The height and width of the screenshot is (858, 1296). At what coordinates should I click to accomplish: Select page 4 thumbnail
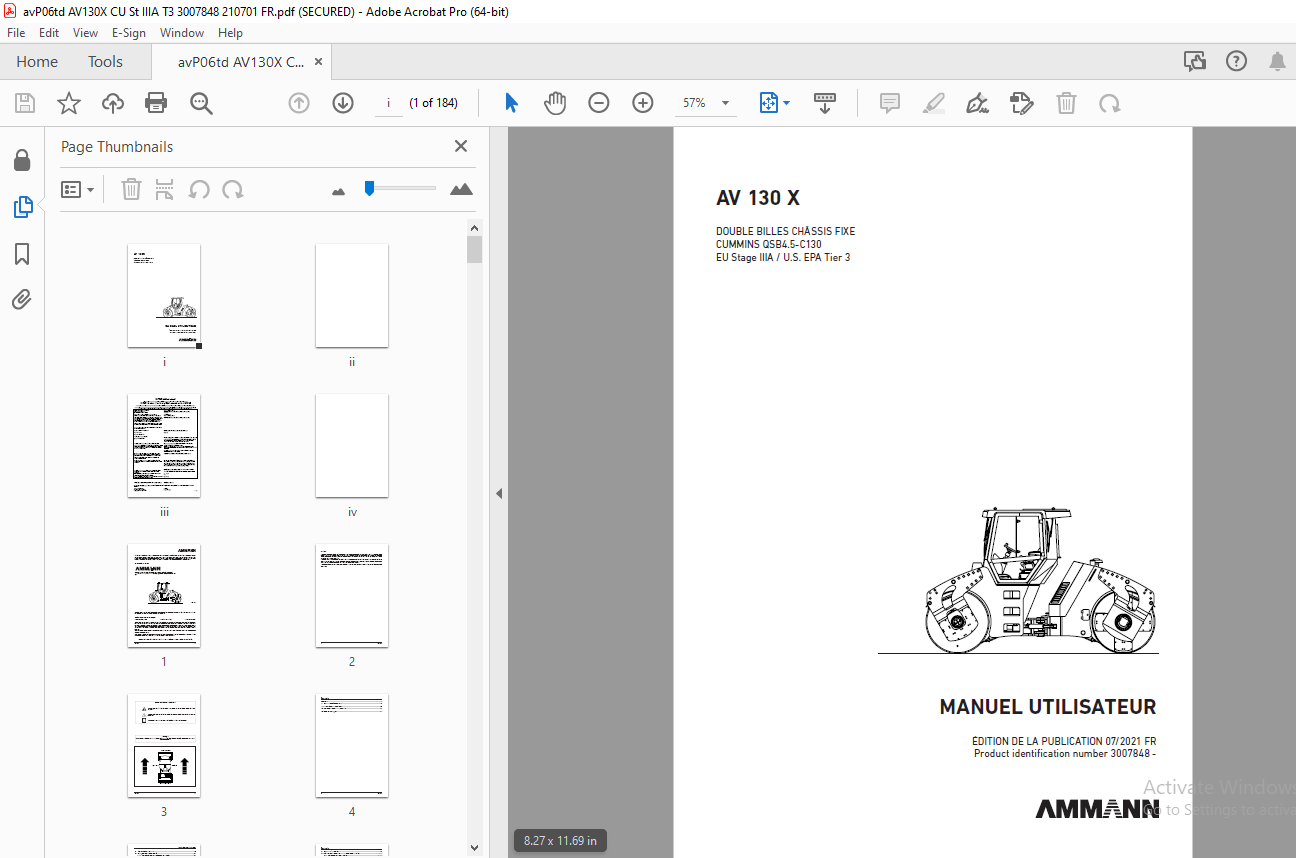[352, 746]
